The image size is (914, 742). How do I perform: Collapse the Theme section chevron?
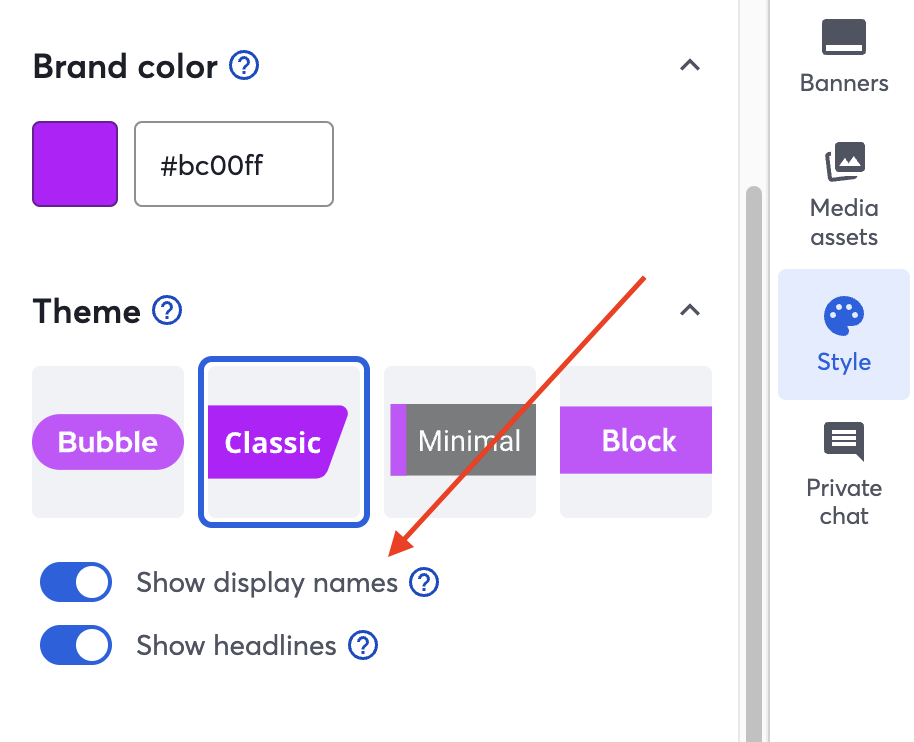689,310
